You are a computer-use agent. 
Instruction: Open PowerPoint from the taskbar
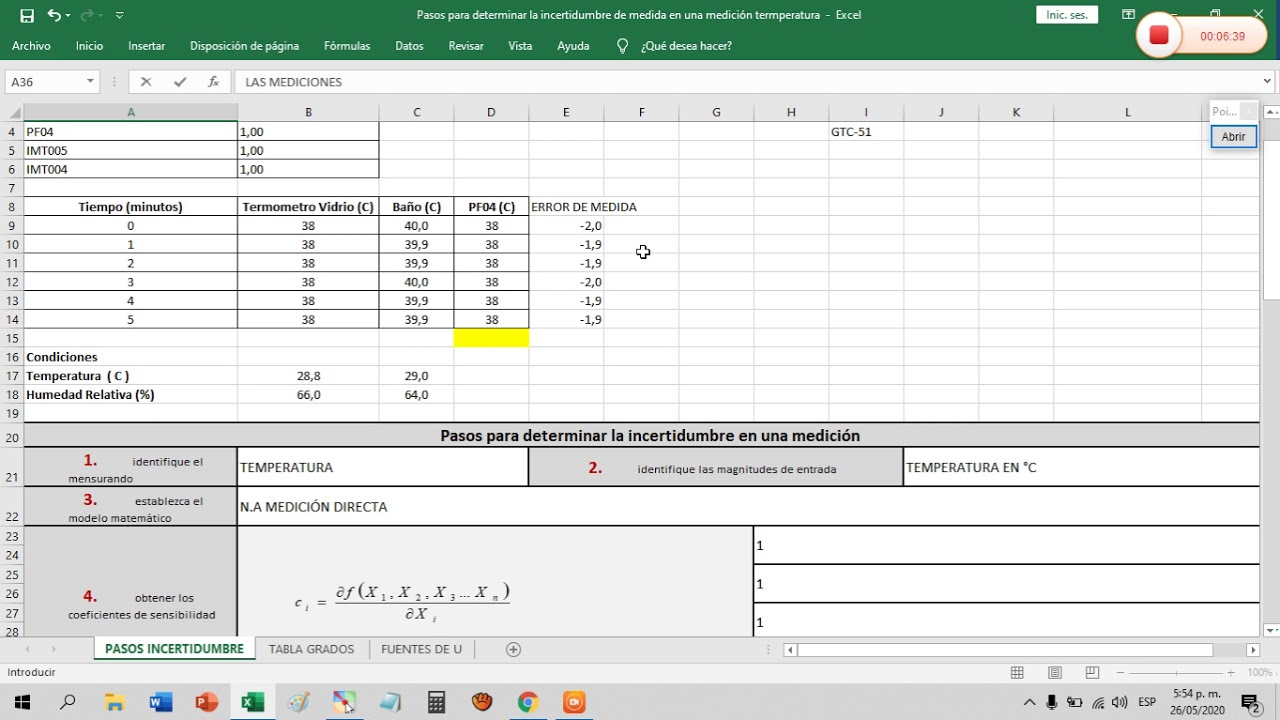coord(206,702)
